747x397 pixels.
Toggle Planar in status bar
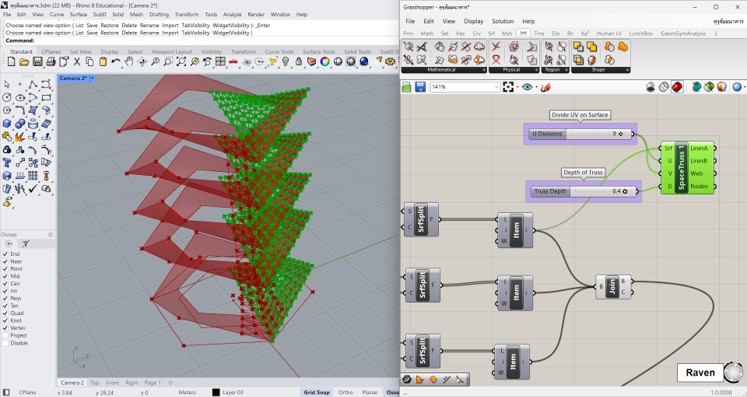[x=370, y=392]
